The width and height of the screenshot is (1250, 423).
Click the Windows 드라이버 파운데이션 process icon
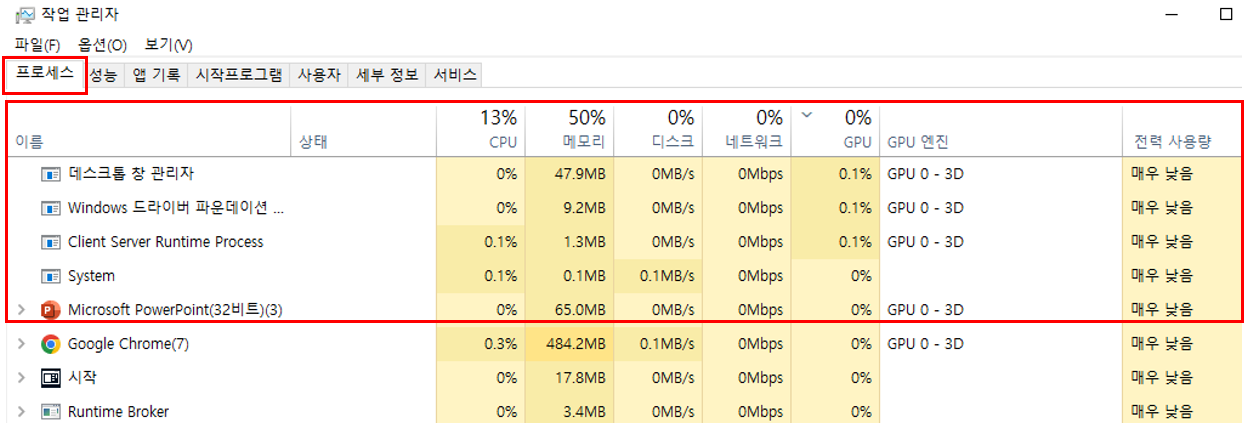51,208
